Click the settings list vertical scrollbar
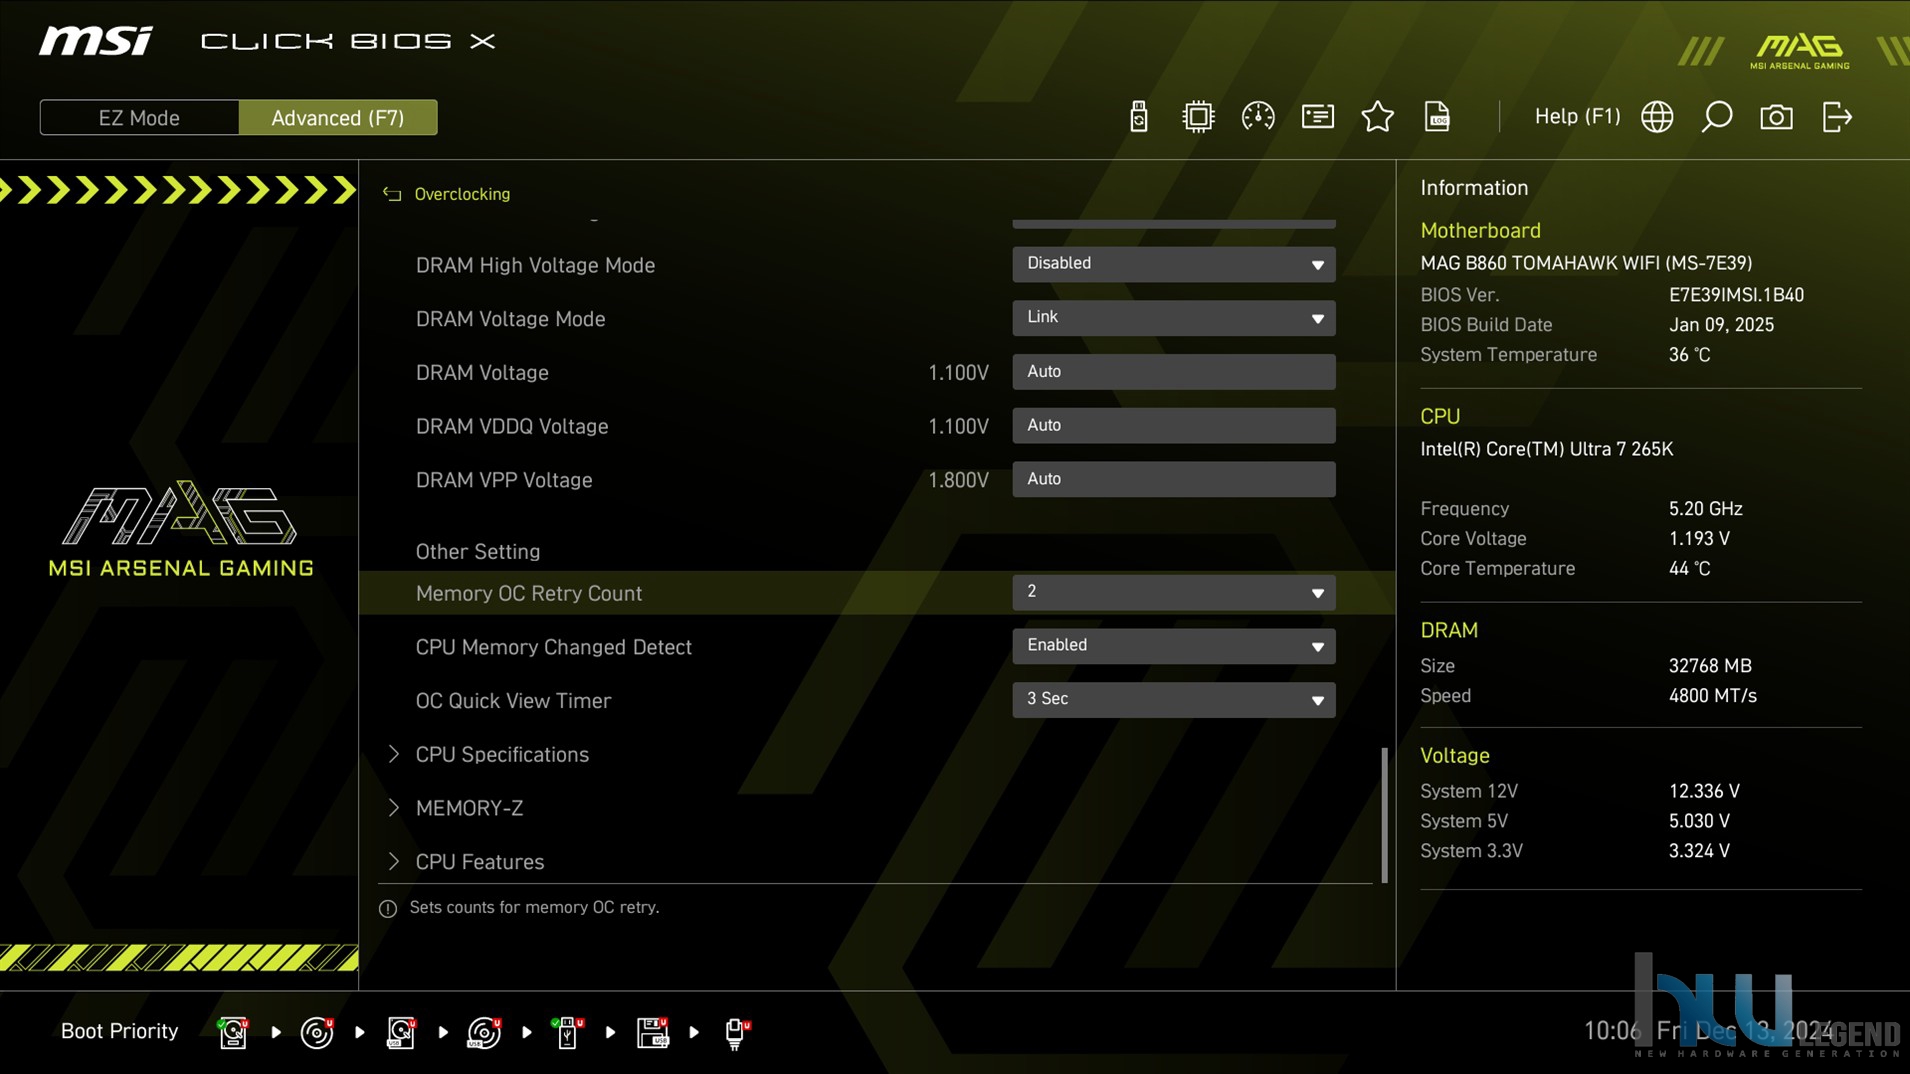Viewport: 1910px width, 1074px height. (1384, 815)
